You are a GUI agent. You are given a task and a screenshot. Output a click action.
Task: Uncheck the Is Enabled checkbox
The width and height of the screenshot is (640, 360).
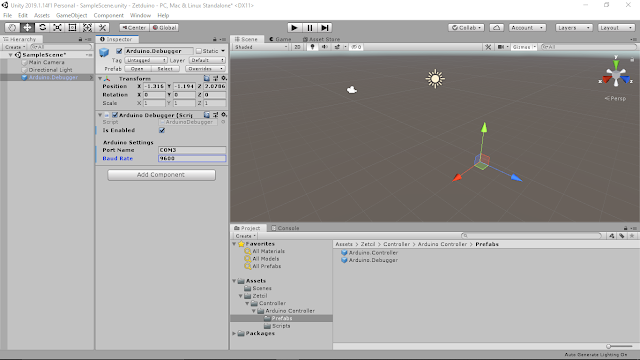pos(162,130)
